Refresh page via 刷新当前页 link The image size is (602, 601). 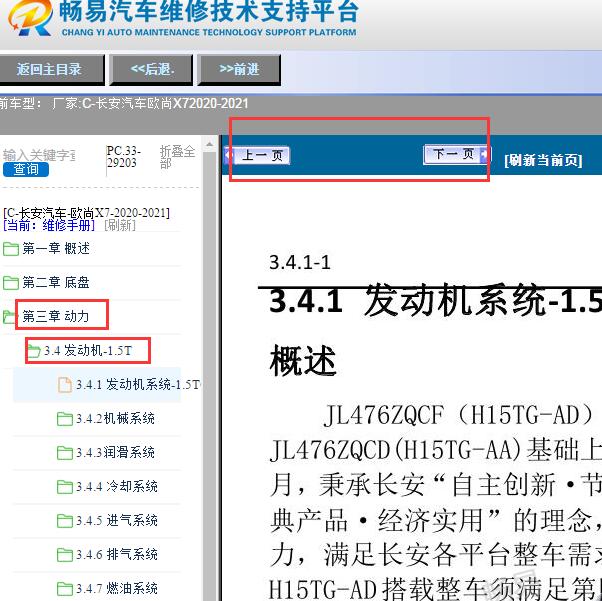[543, 160]
